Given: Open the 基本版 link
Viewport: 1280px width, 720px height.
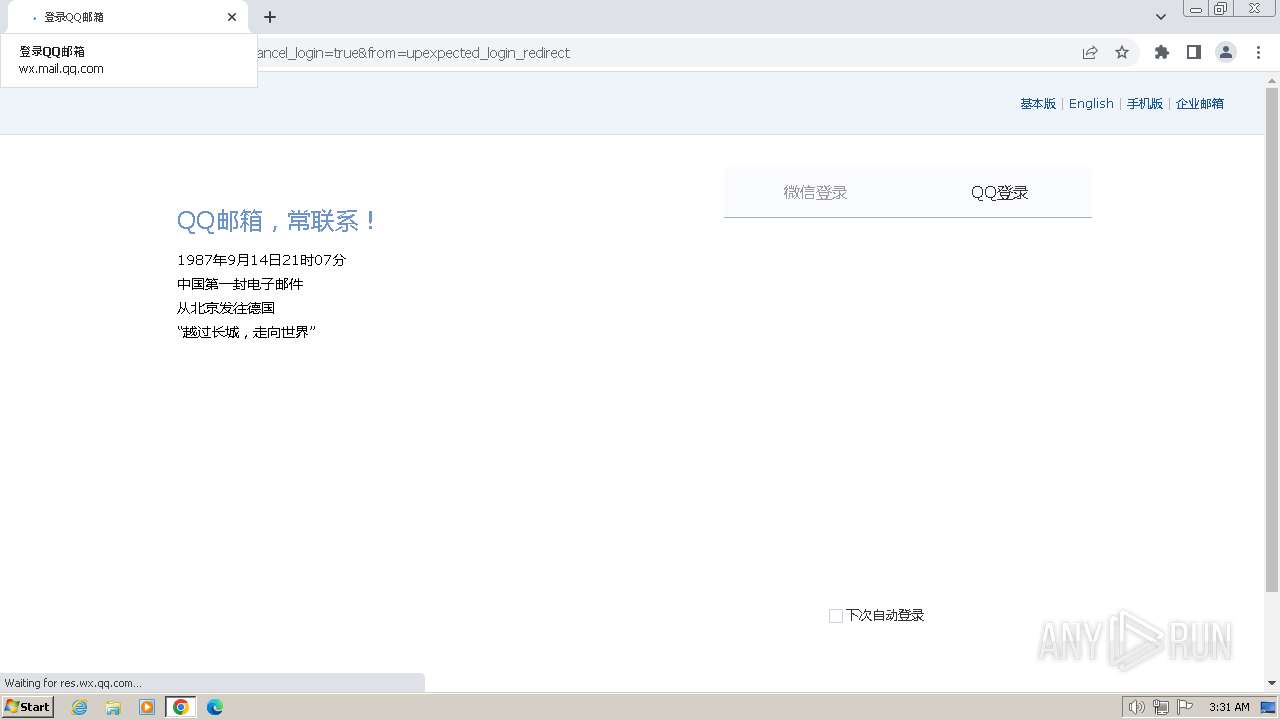Looking at the screenshot, I should pos(1038,104).
